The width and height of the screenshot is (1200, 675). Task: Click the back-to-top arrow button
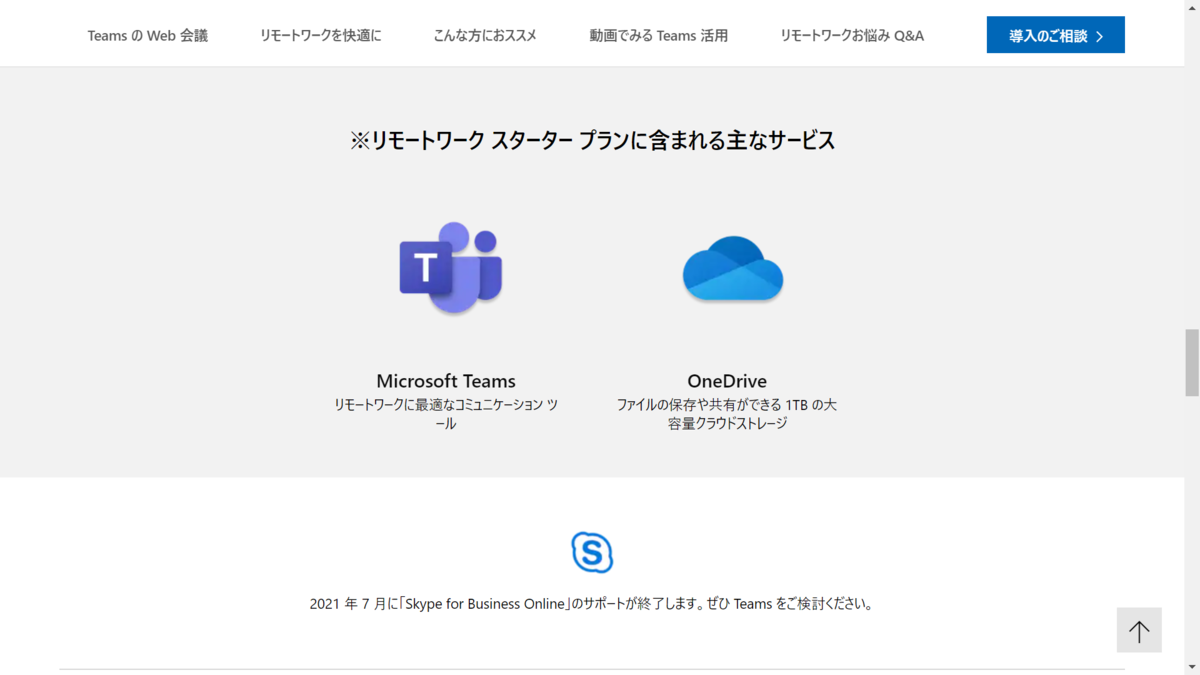point(1139,630)
